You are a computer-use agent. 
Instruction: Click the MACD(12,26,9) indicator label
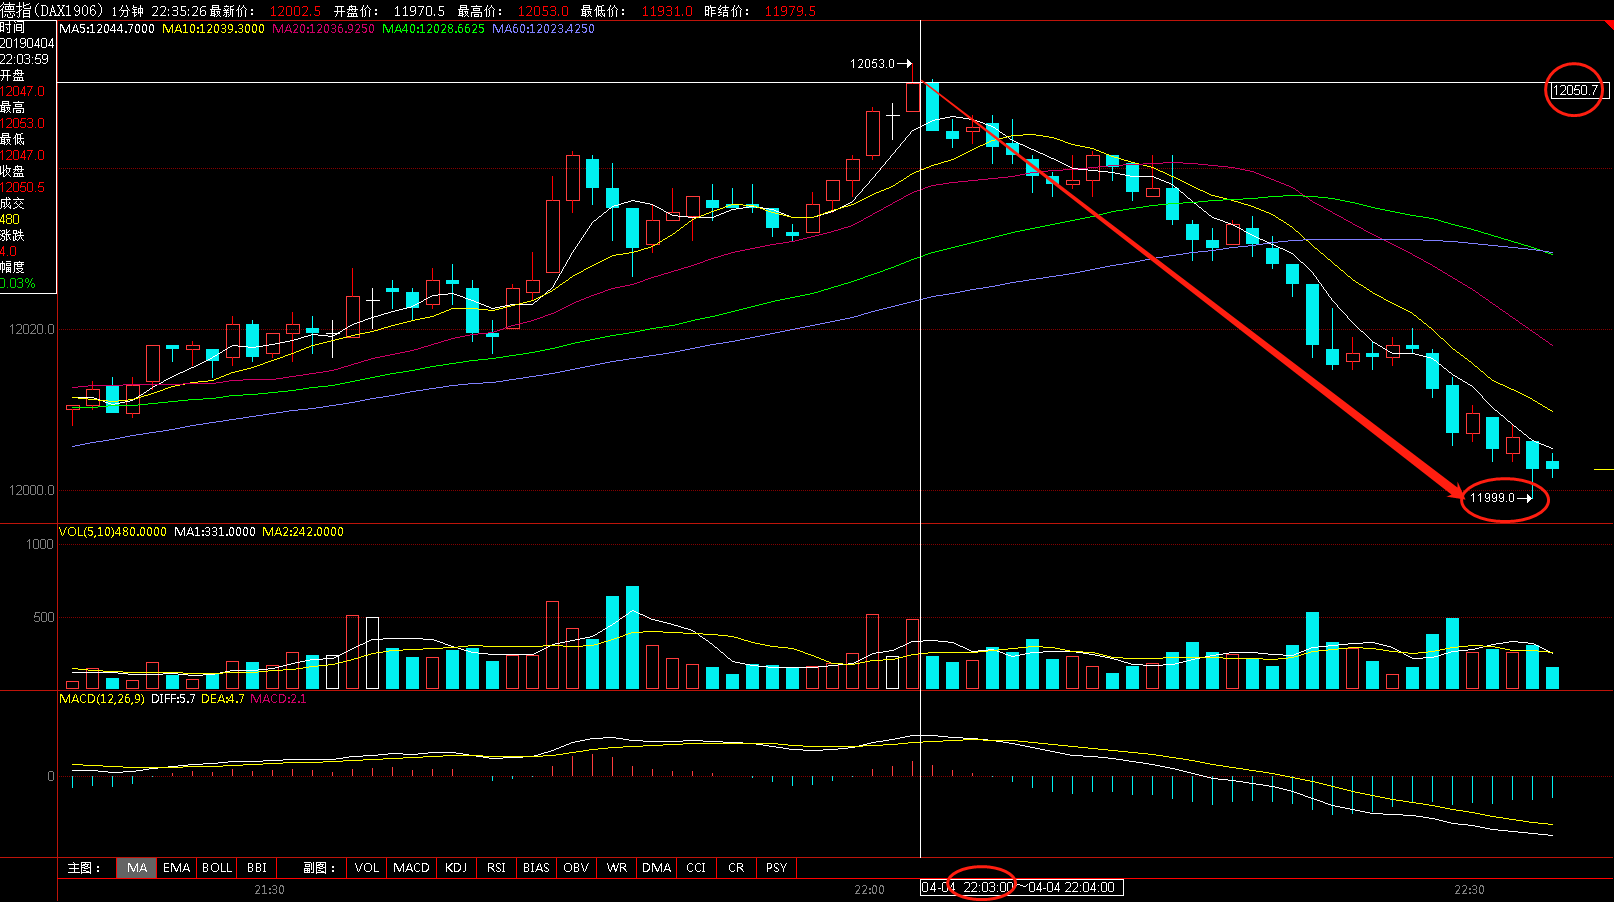pos(102,699)
